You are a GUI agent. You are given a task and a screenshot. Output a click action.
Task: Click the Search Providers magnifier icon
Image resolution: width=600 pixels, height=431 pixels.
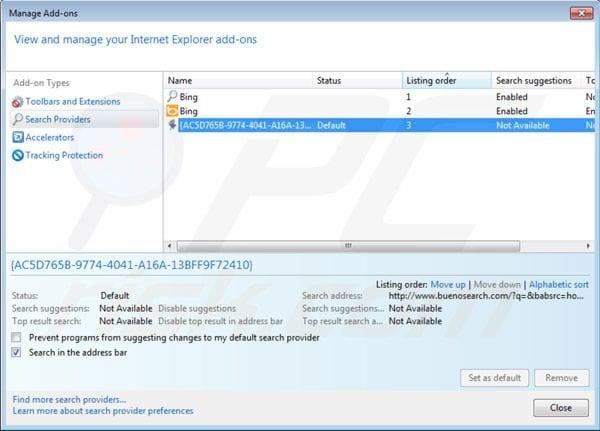tap(18, 119)
